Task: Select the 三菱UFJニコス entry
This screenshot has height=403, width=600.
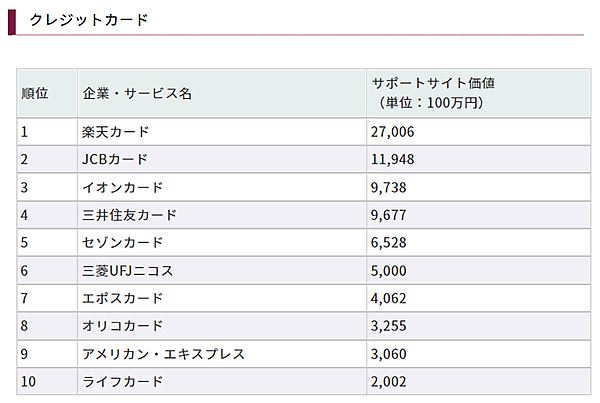Action: point(129,270)
